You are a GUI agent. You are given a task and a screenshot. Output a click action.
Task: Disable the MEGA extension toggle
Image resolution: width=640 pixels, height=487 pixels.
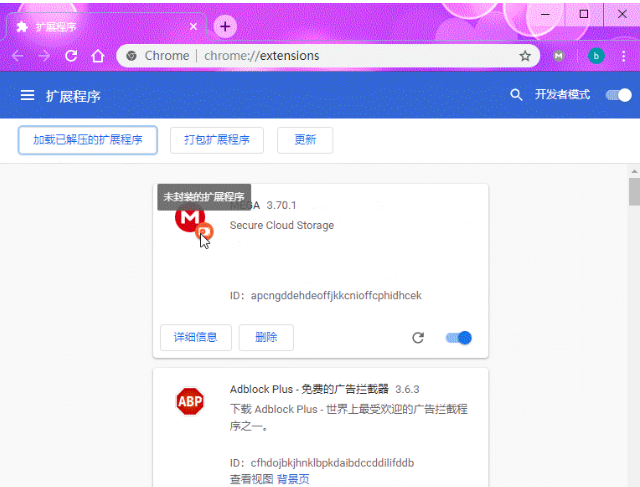click(x=459, y=338)
